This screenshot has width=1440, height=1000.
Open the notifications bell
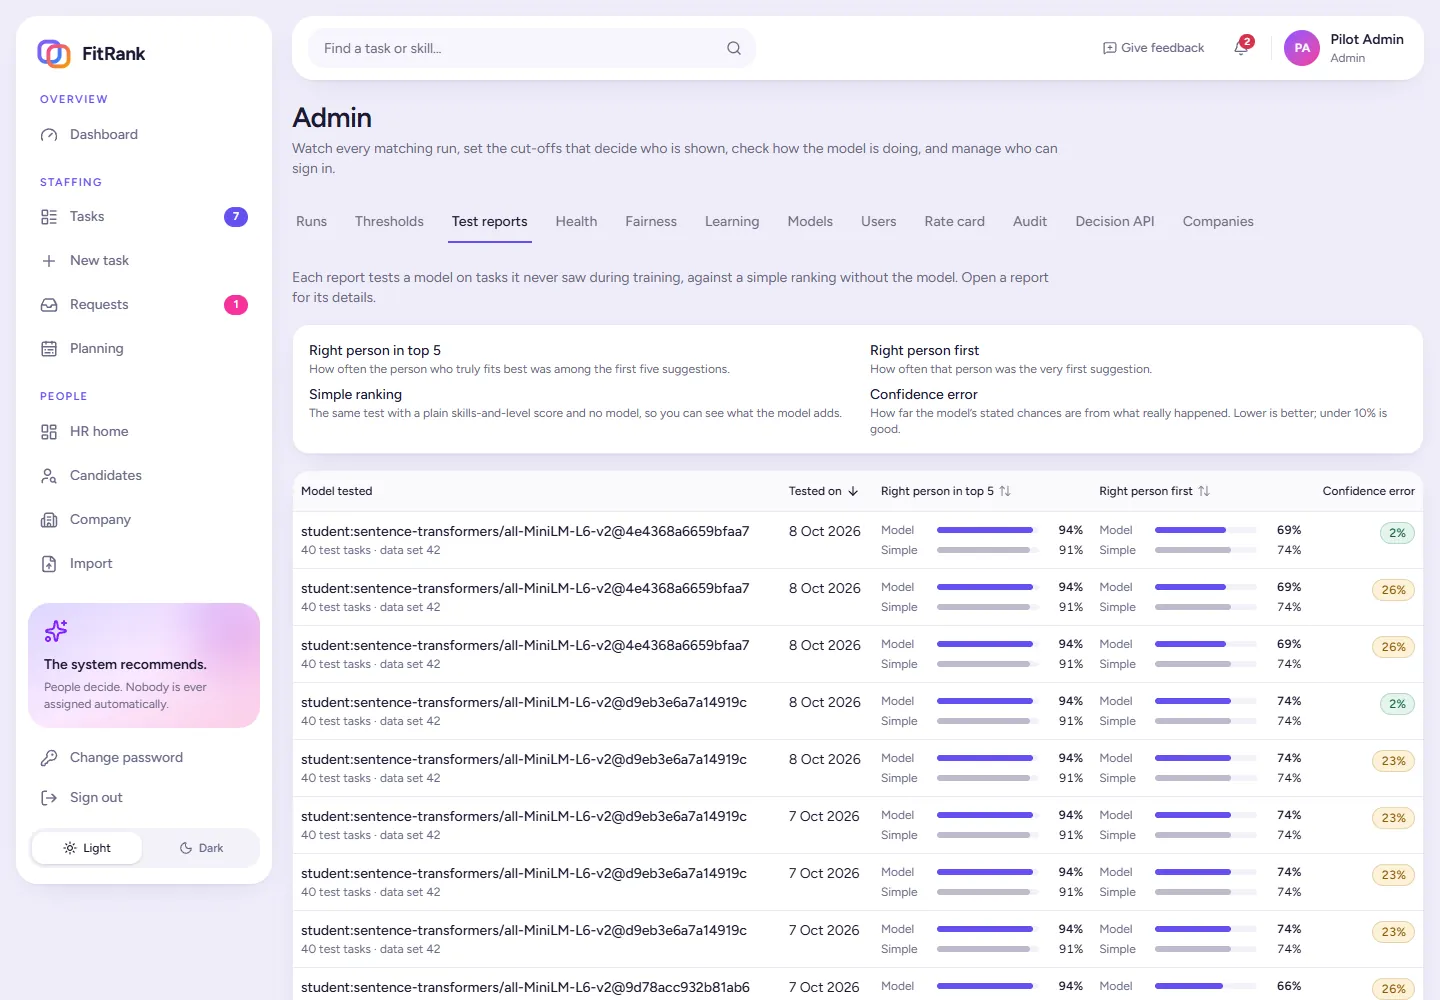pos(1242,47)
